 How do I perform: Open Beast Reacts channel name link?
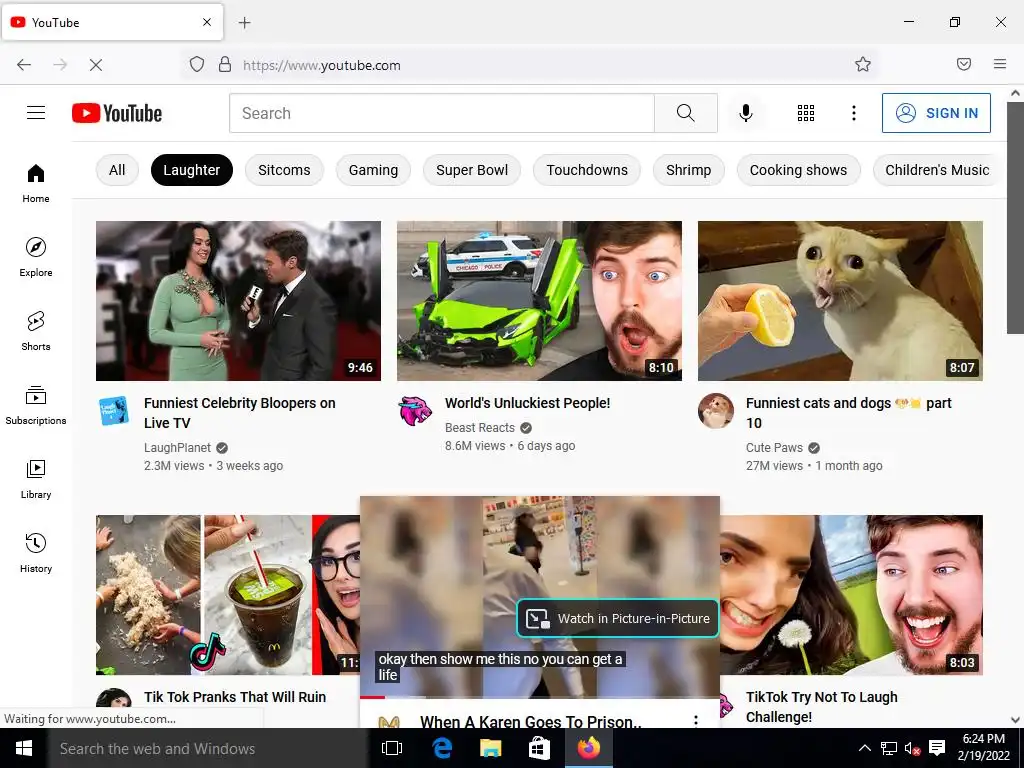480,428
